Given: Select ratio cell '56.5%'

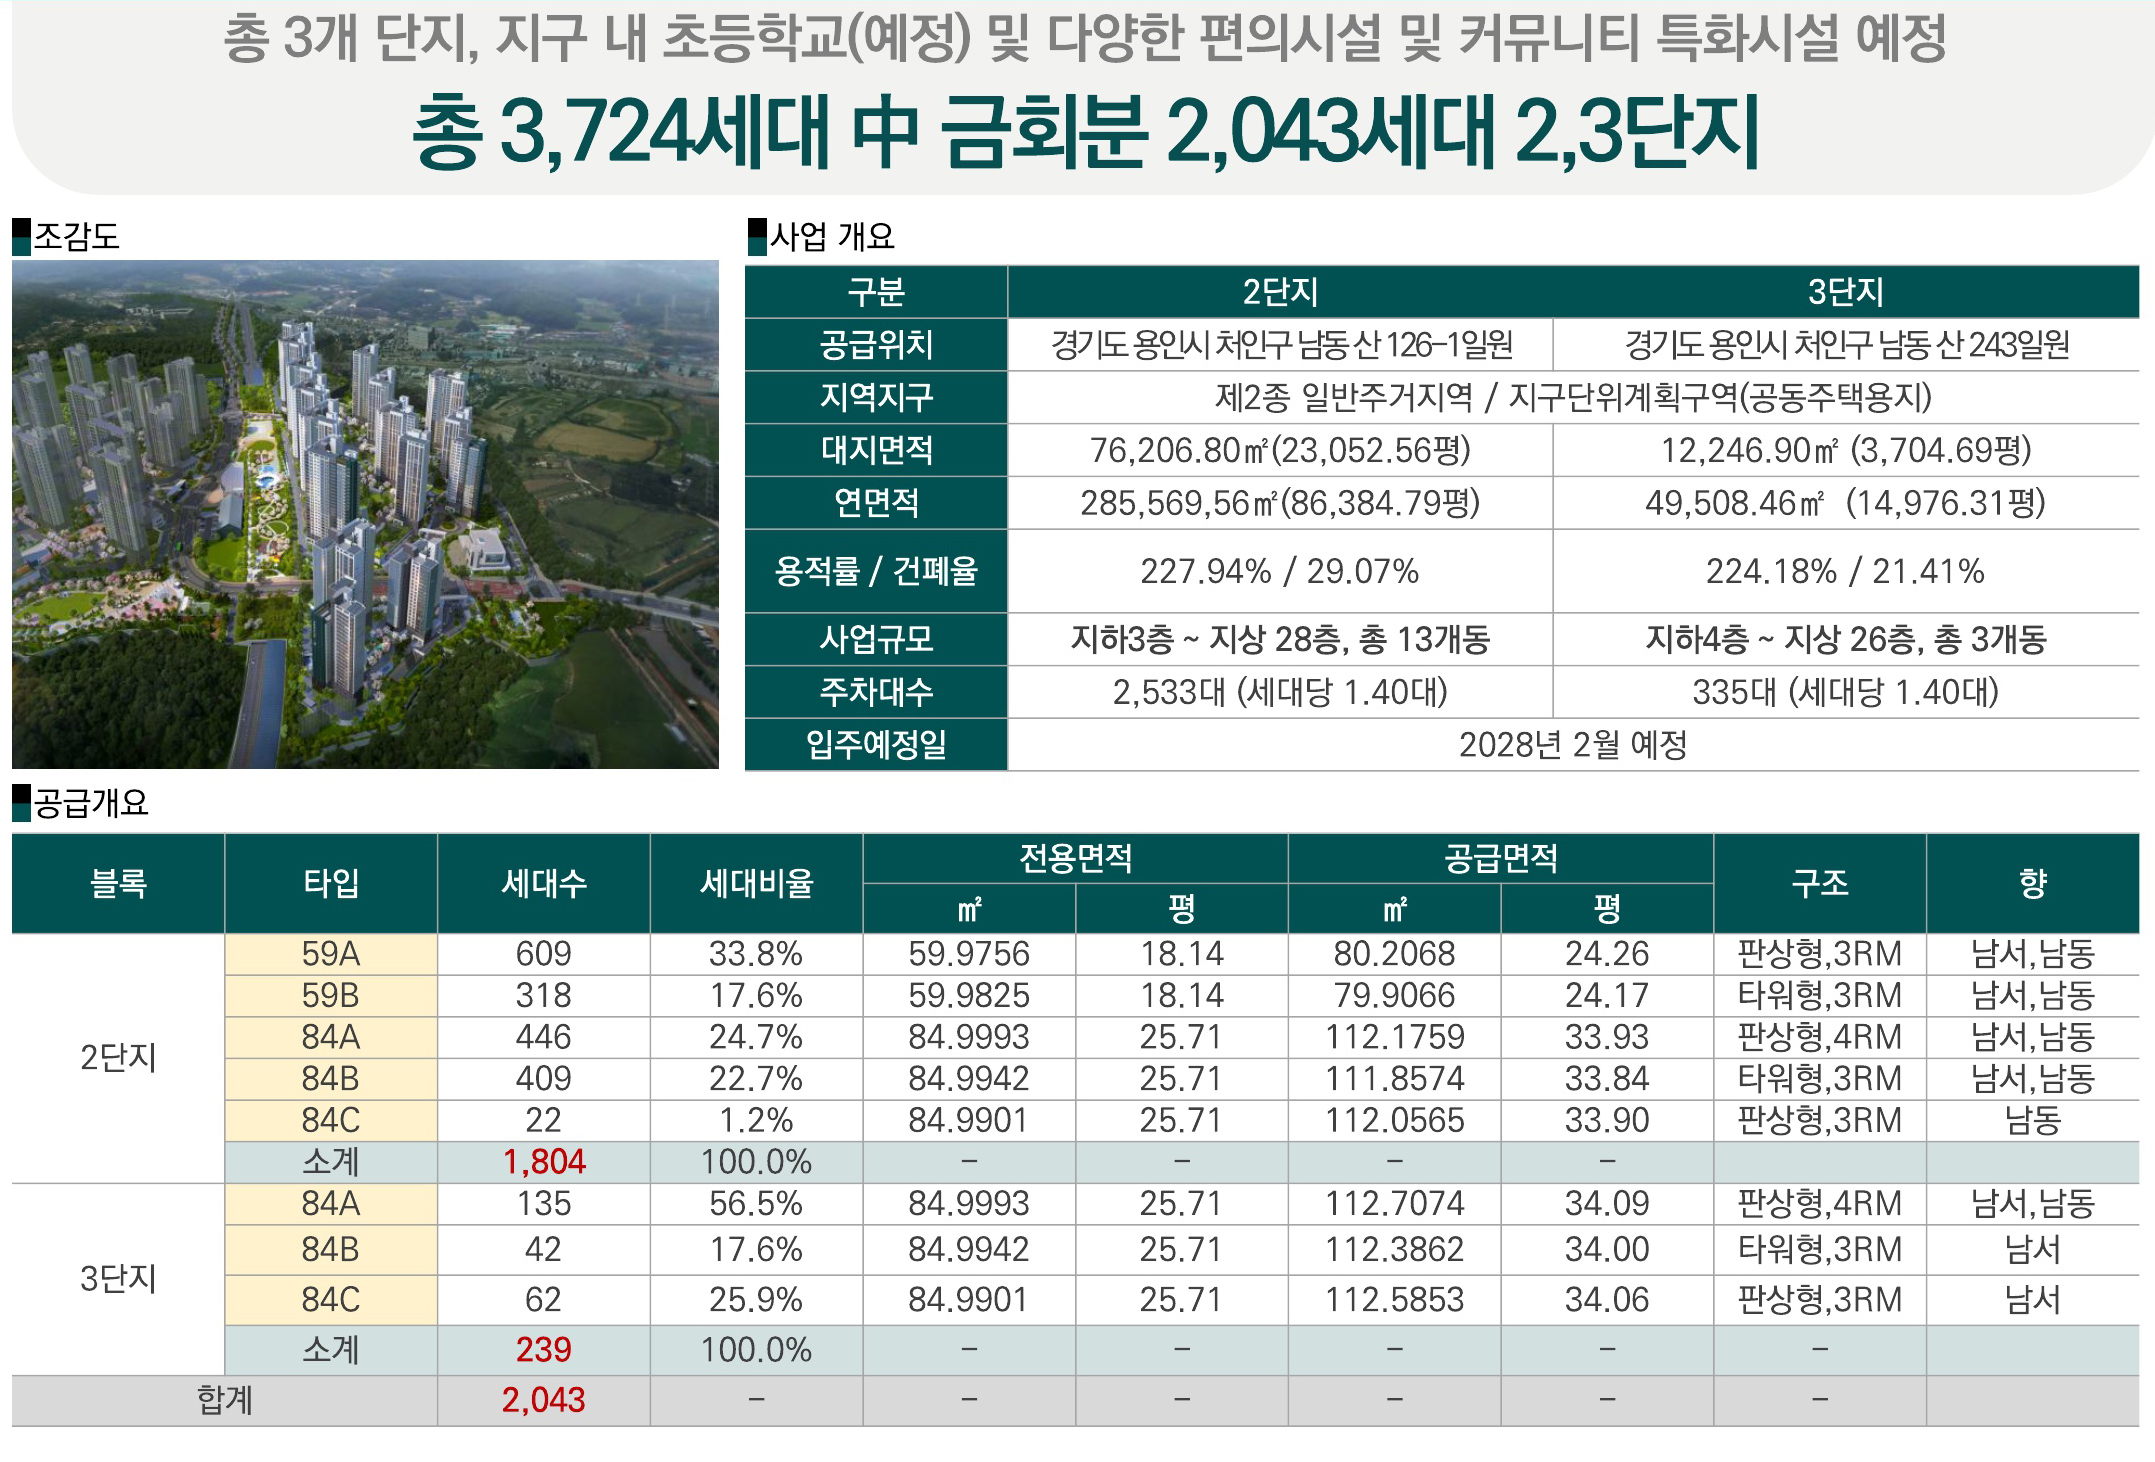Looking at the screenshot, I should click(x=756, y=1204).
